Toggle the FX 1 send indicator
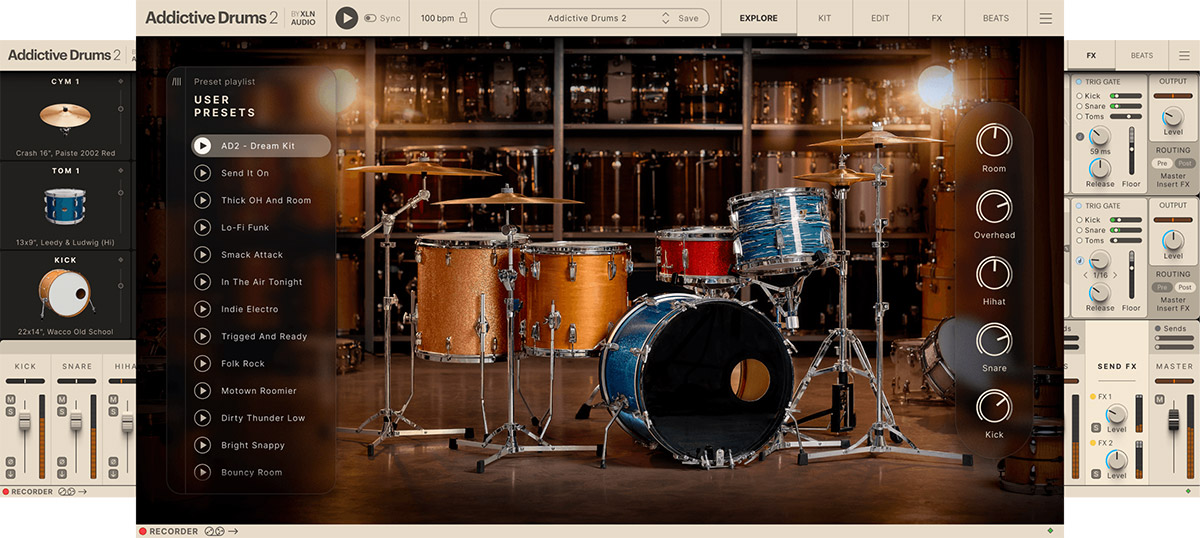 tap(1094, 397)
